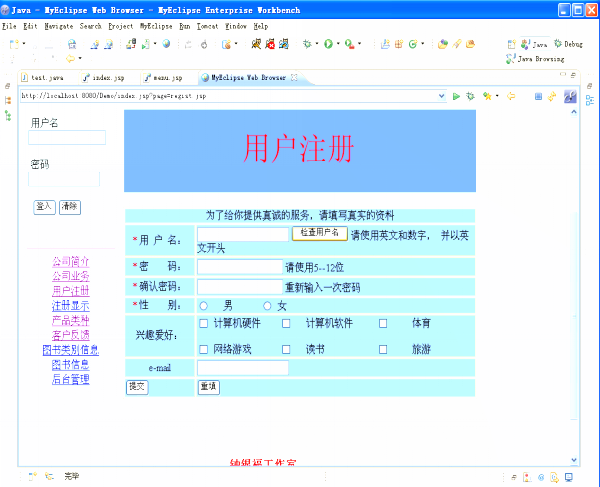
Task: Click the 登入 login button
Action: [44, 207]
